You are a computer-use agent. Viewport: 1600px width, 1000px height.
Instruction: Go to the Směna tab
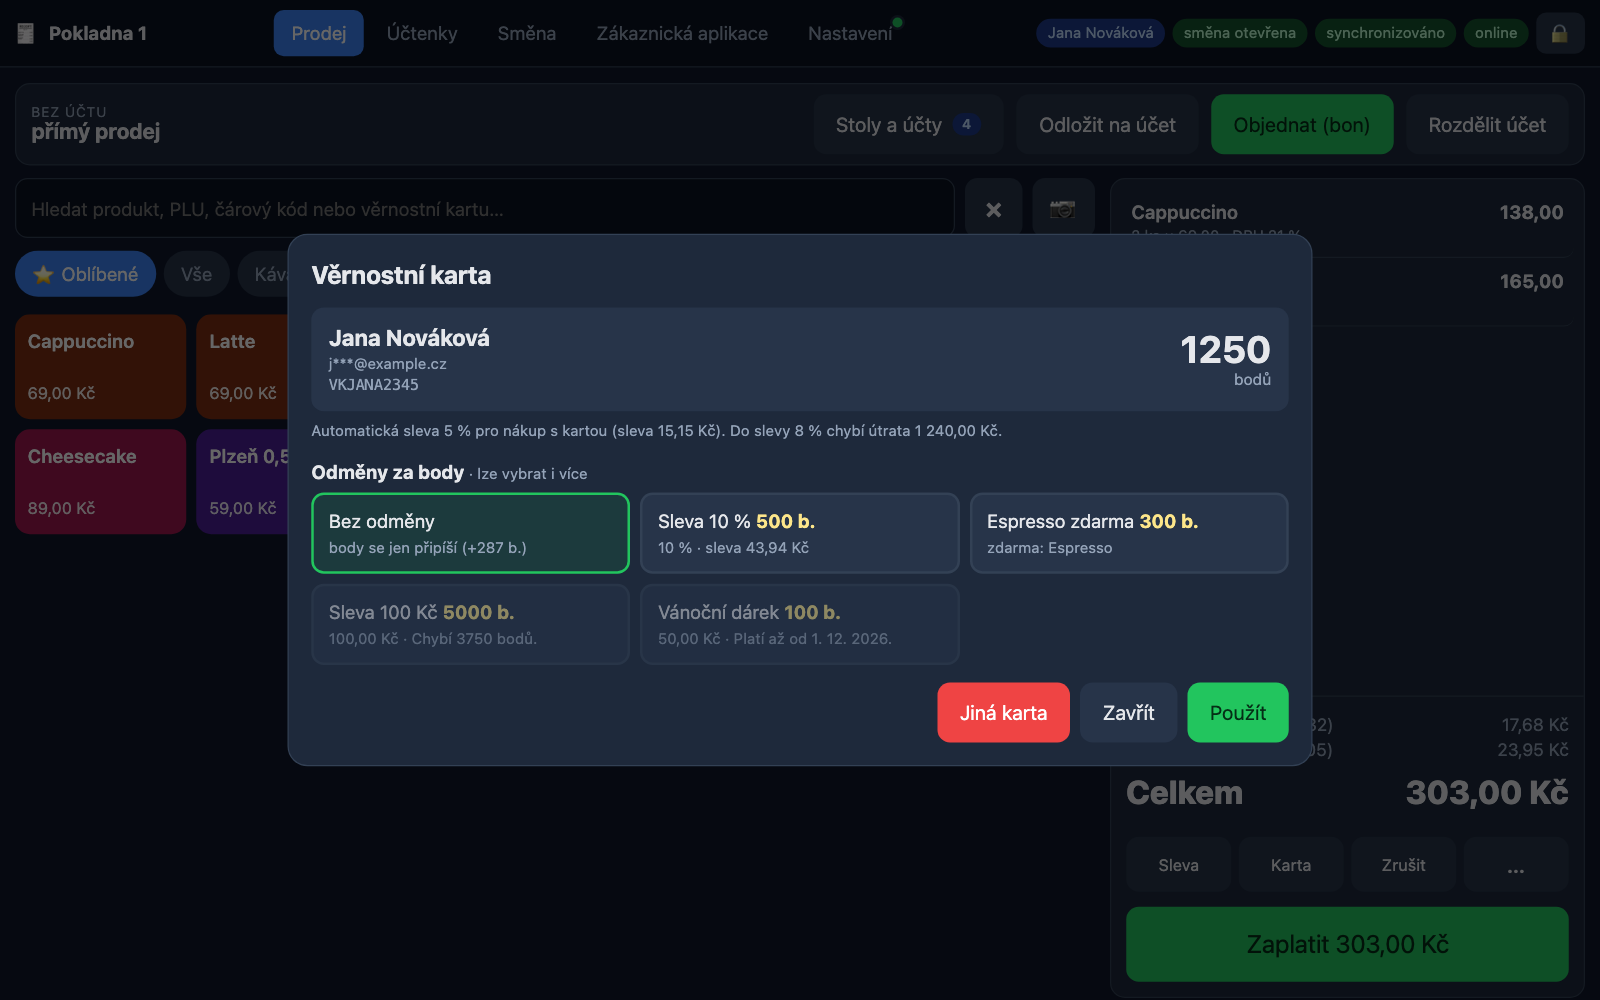[x=527, y=33]
